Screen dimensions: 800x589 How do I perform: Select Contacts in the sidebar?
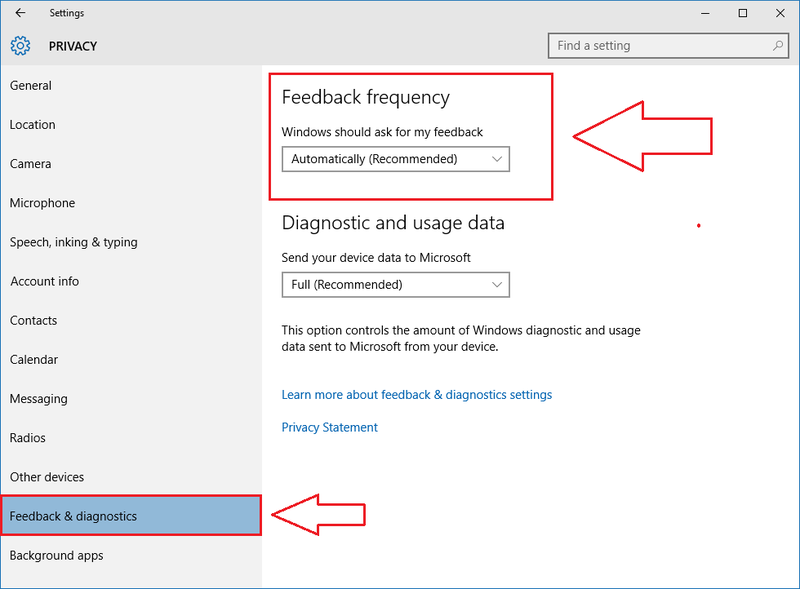coord(33,321)
